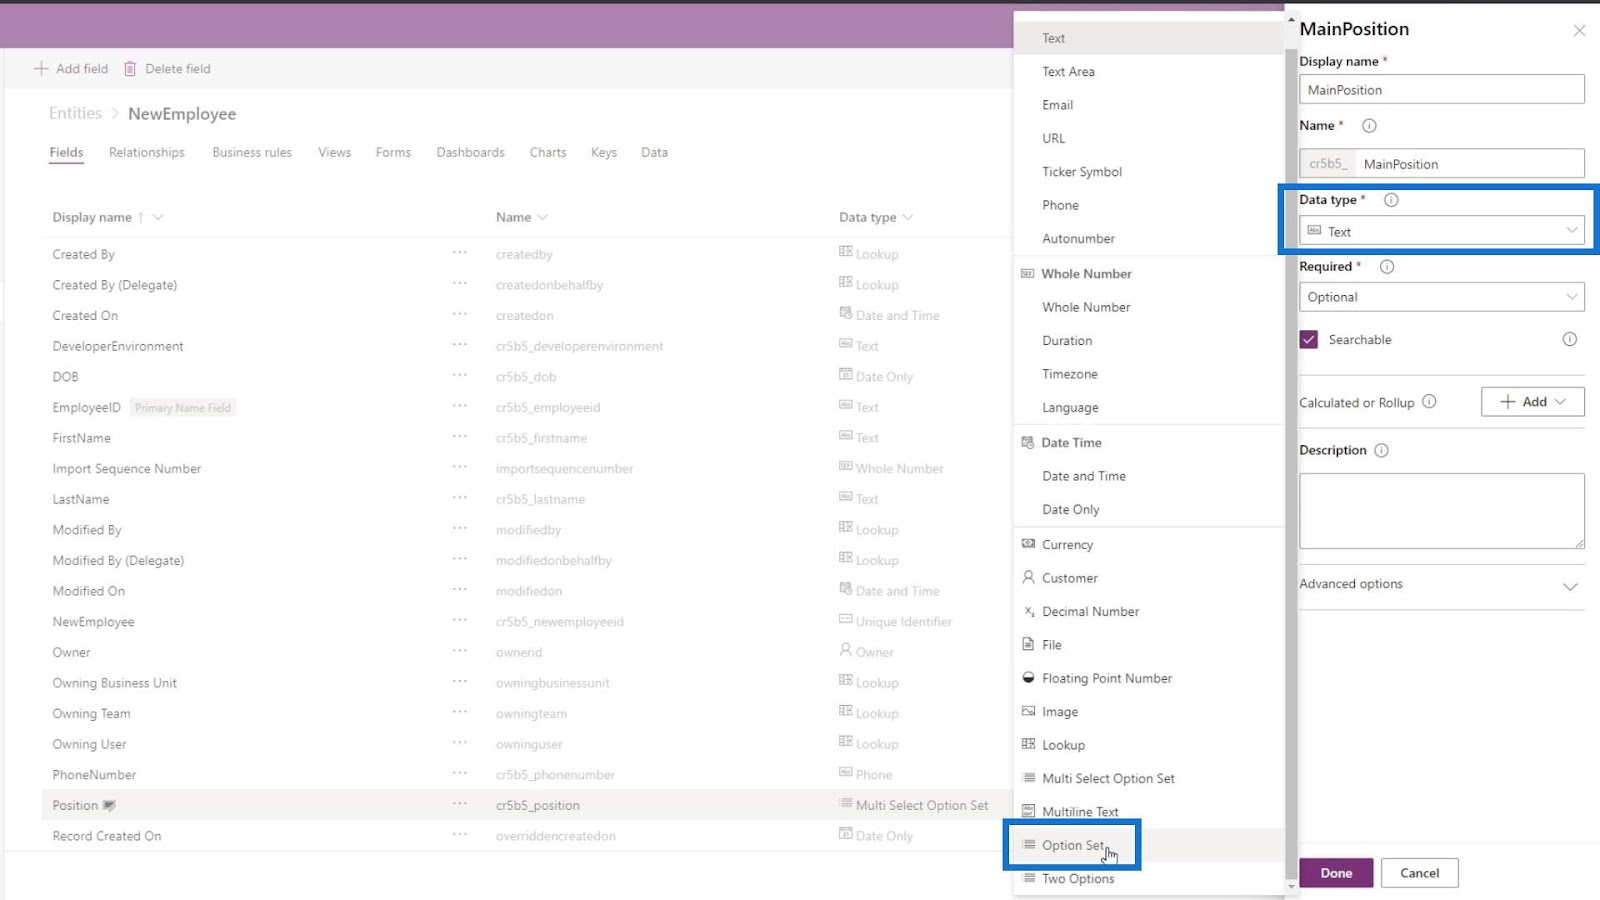Close the MainPosition panel with X

click(1579, 31)
